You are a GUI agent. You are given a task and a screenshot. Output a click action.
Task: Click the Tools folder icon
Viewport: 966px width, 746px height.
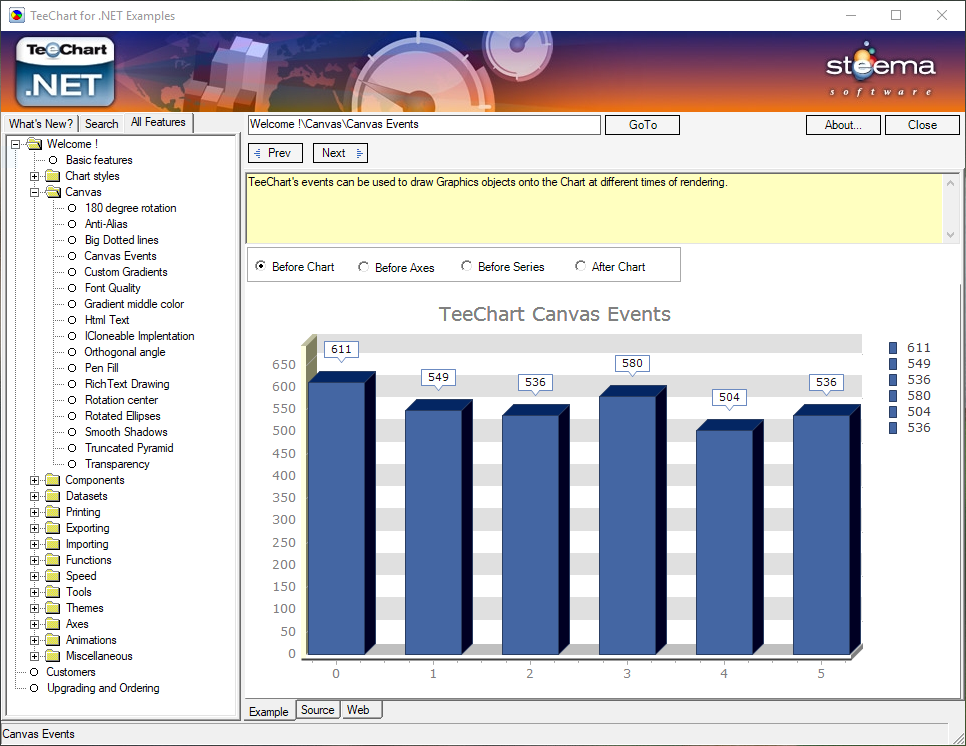(53, 592)
